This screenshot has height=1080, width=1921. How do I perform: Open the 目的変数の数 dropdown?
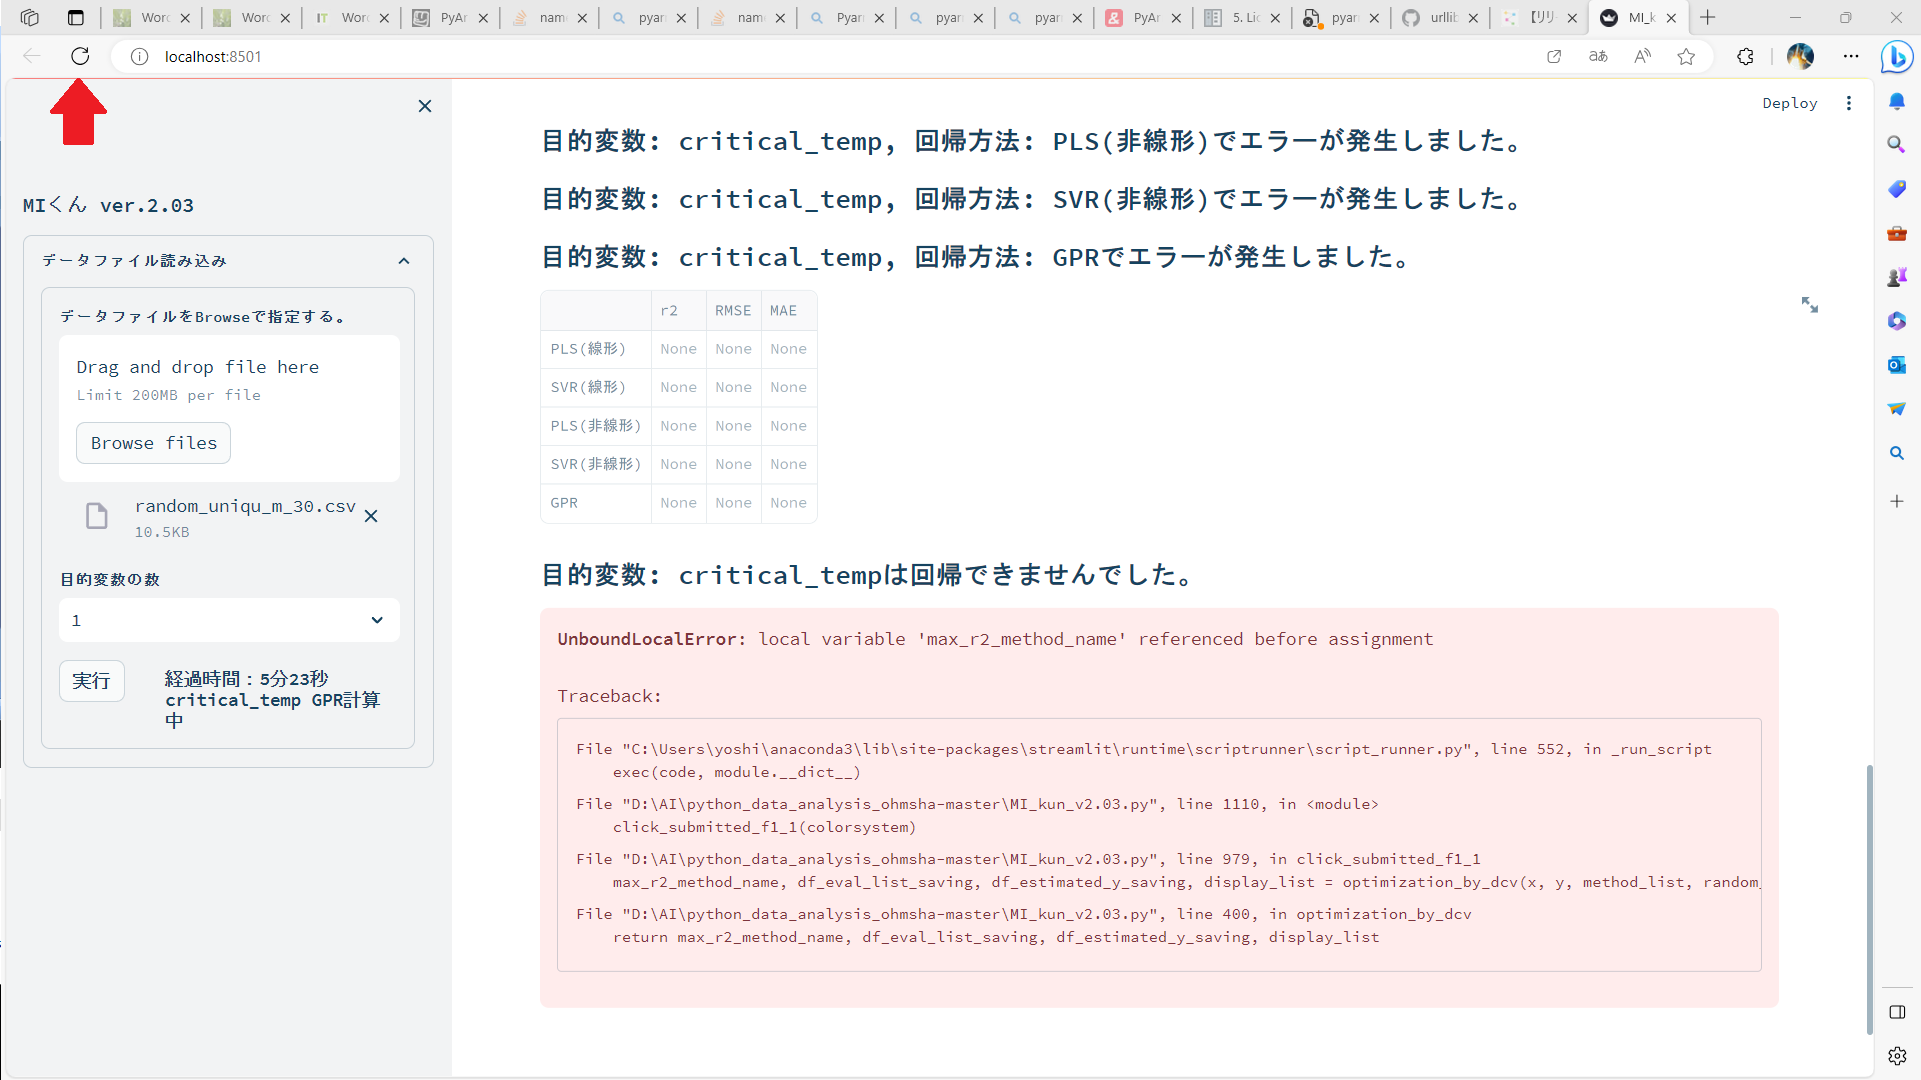(x=229, y=620)
